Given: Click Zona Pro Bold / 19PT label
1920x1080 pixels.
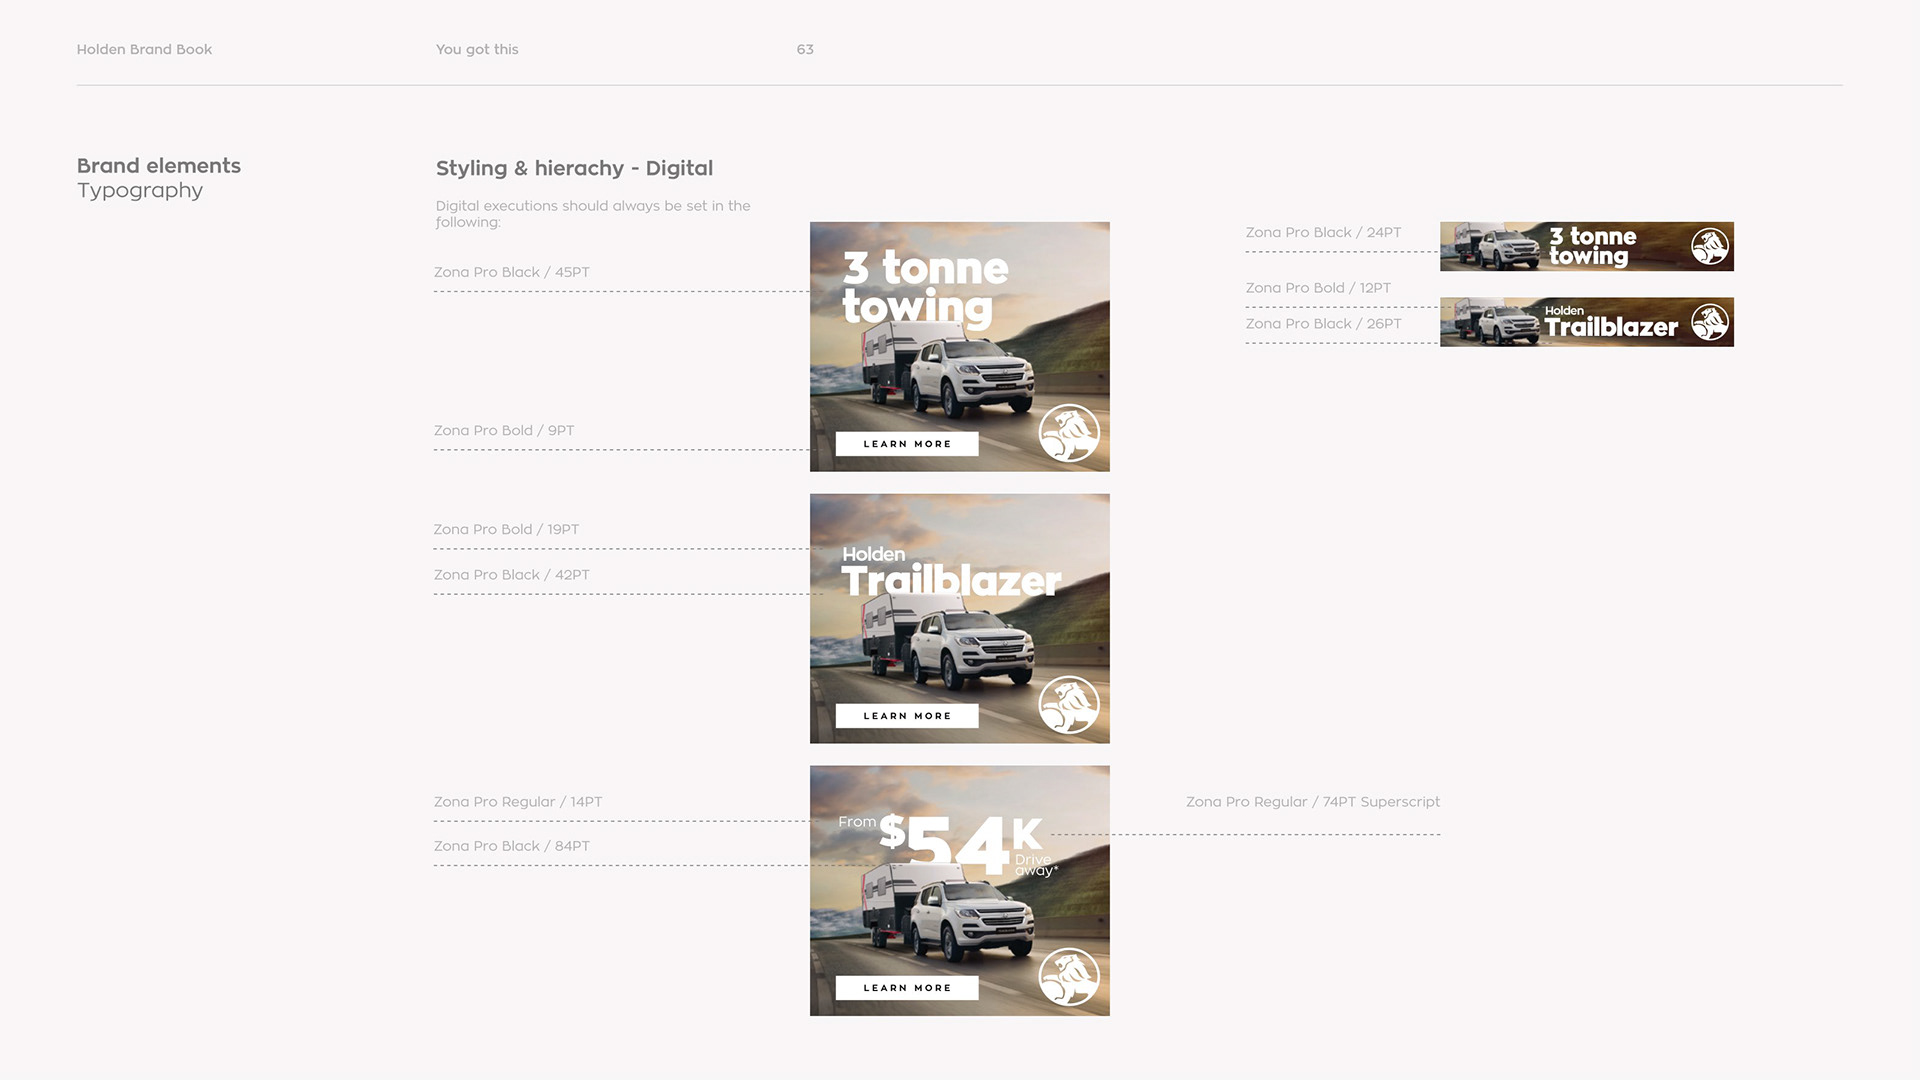Looking at the screenshot, I should pos(506,529).
